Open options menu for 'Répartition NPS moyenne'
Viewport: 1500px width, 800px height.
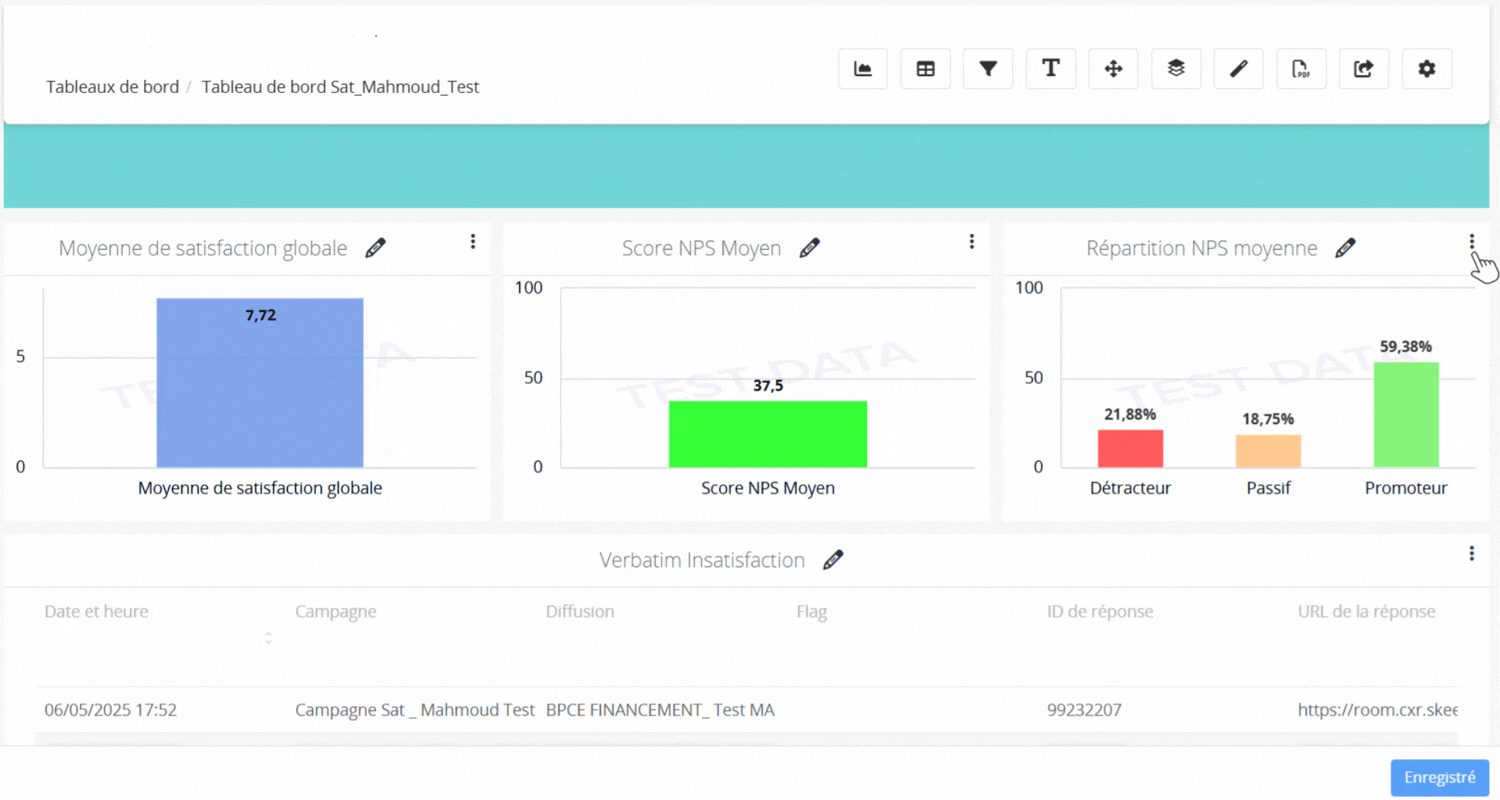point(1471,242)
